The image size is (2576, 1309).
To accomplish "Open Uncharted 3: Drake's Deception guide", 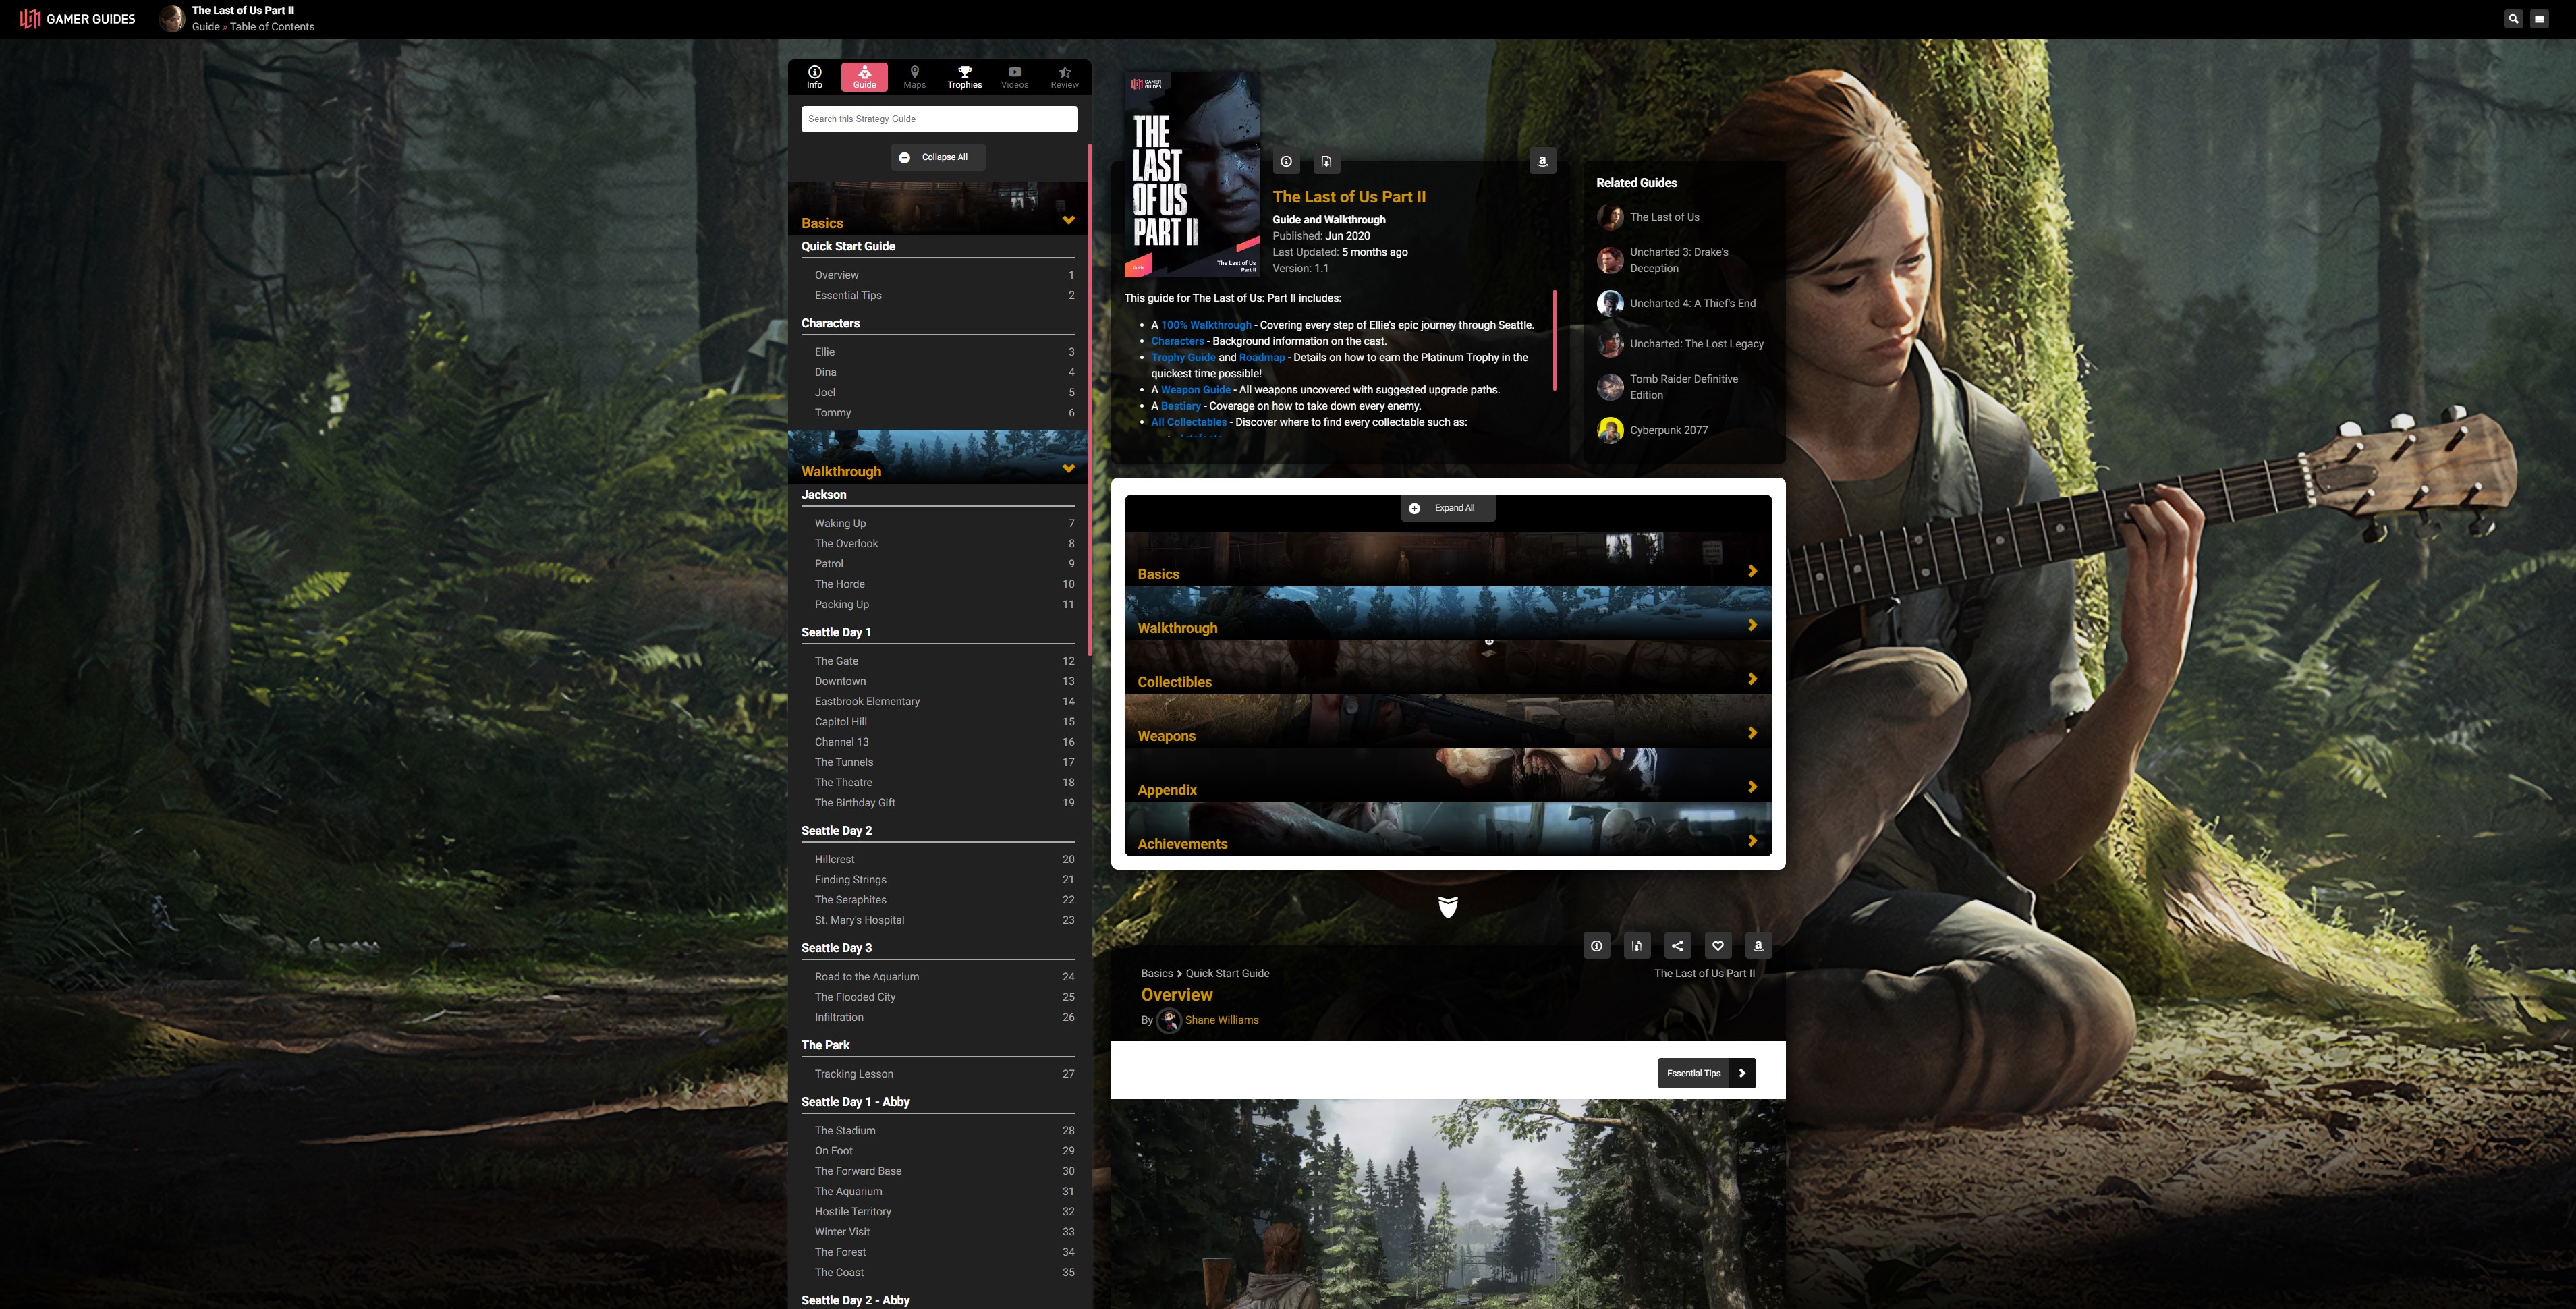I will click(x=1679, y=260).
